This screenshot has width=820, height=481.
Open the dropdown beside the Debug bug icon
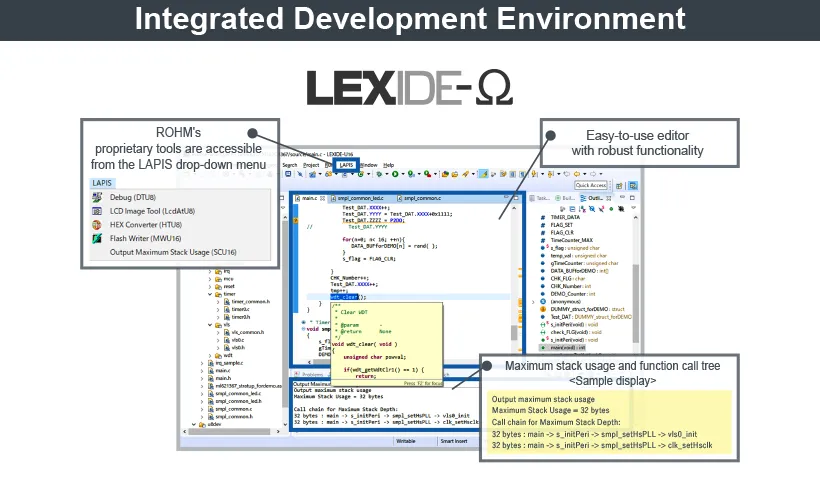click(x=386, y=174)
